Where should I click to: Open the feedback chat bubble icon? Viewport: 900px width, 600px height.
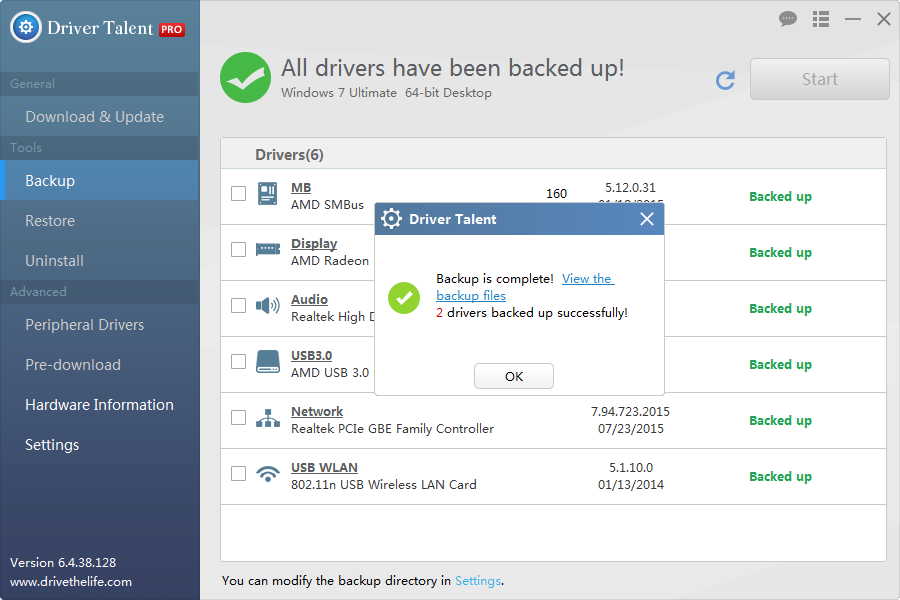click(788, 19)
